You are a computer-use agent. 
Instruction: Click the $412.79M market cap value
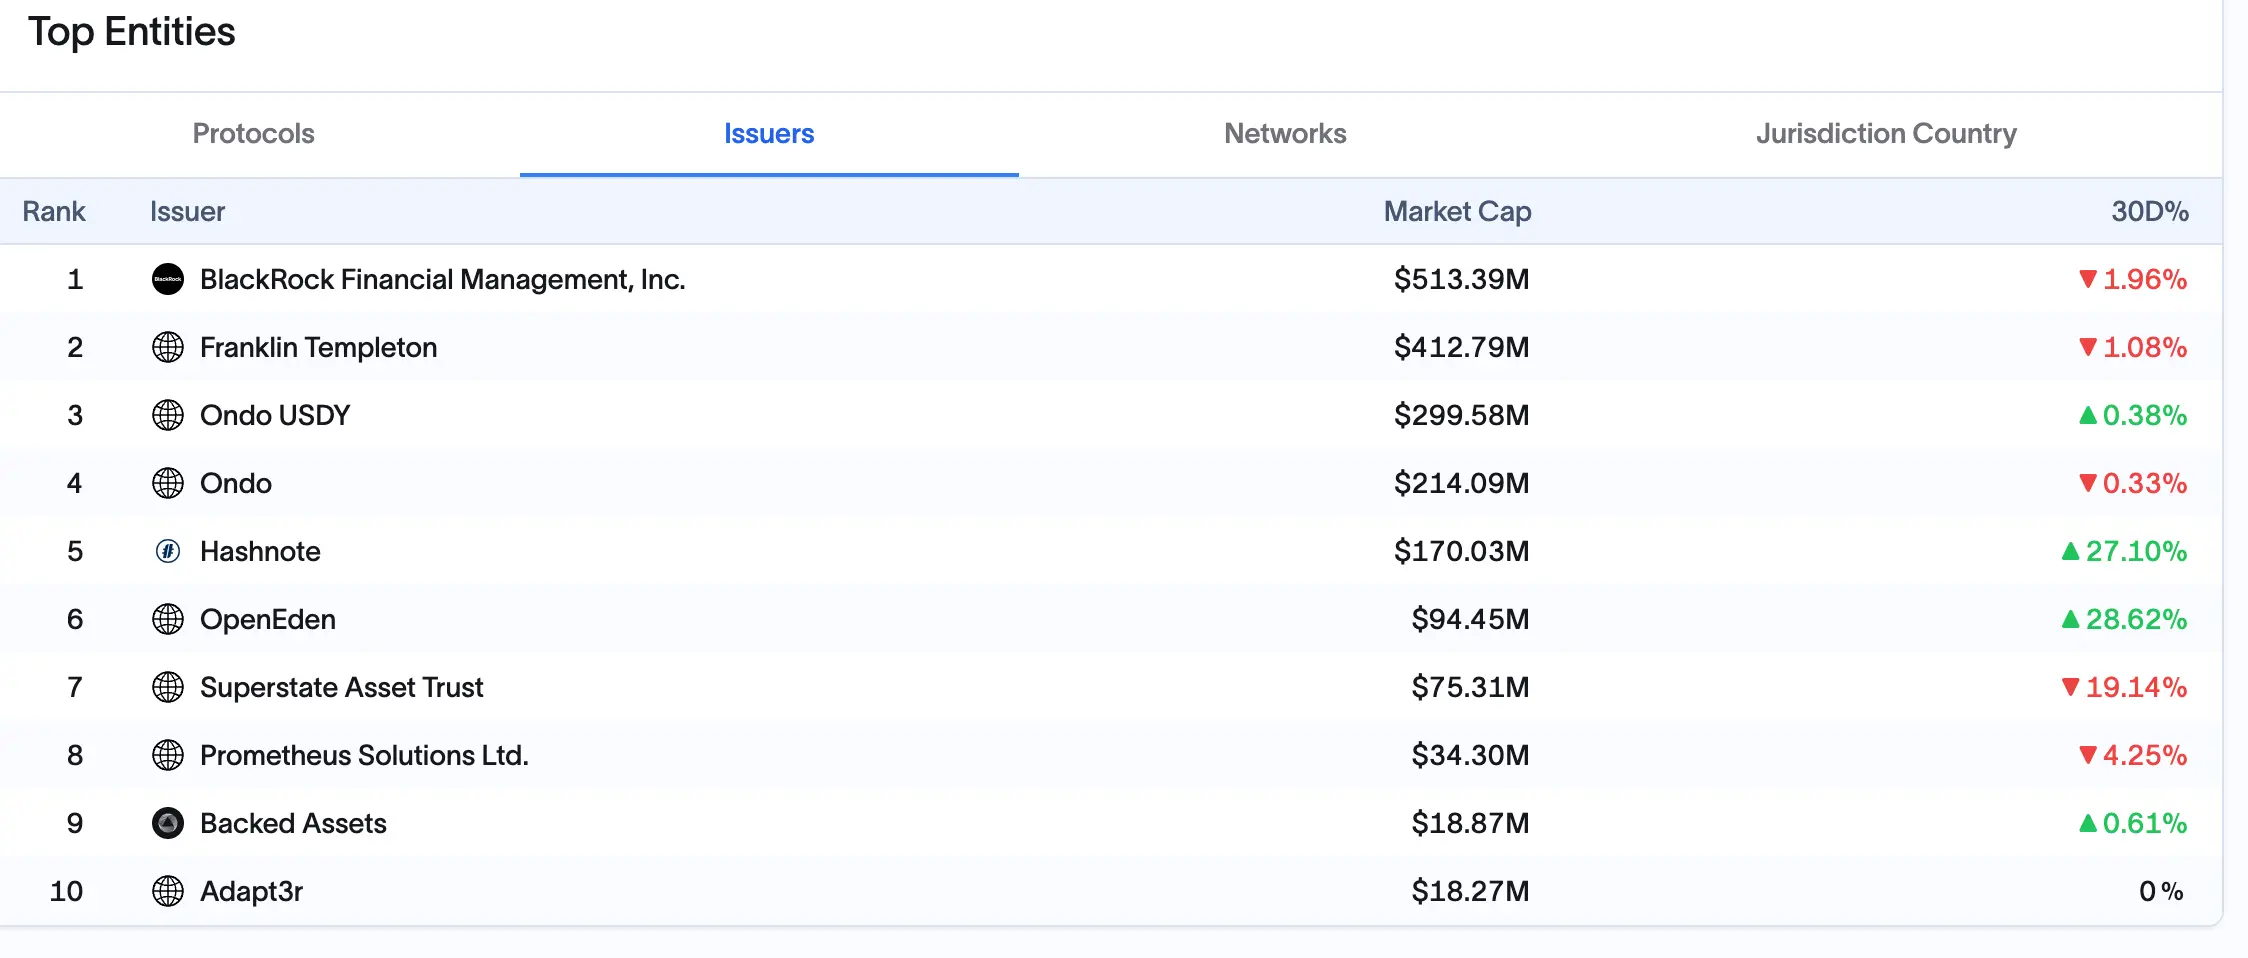(1461, 348)
